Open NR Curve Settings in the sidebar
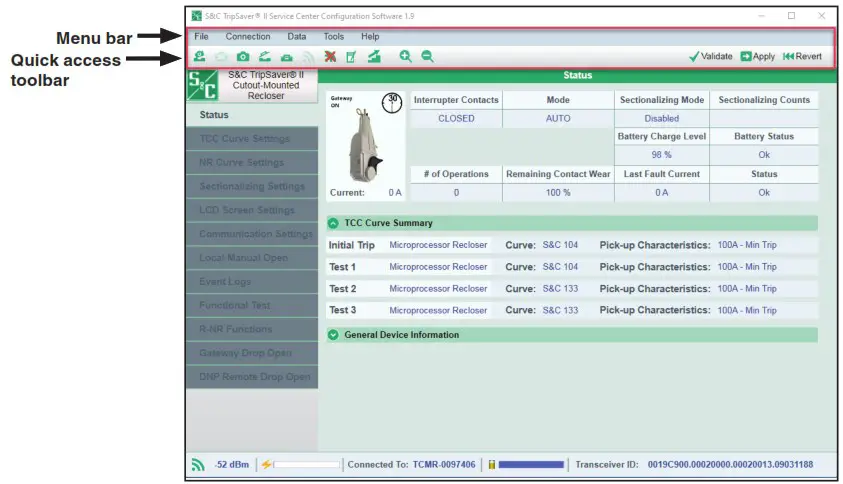The height and width of the screenshot is (484, 843). tap(252, 162)
